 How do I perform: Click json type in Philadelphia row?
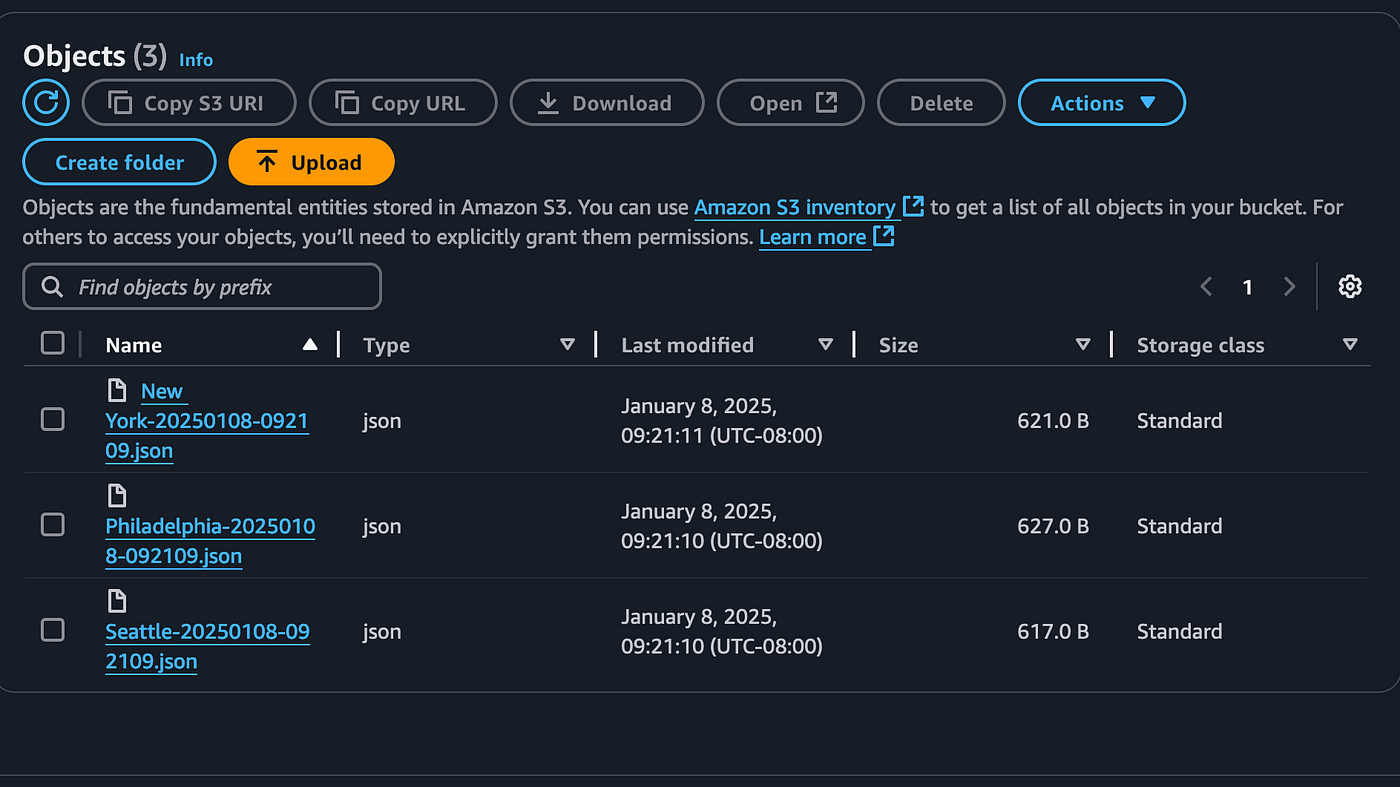382,526
